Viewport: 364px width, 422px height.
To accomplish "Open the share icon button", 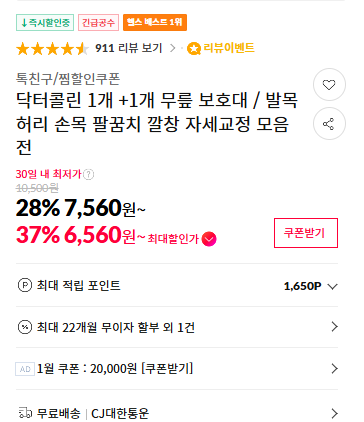I will coord(329,124).
